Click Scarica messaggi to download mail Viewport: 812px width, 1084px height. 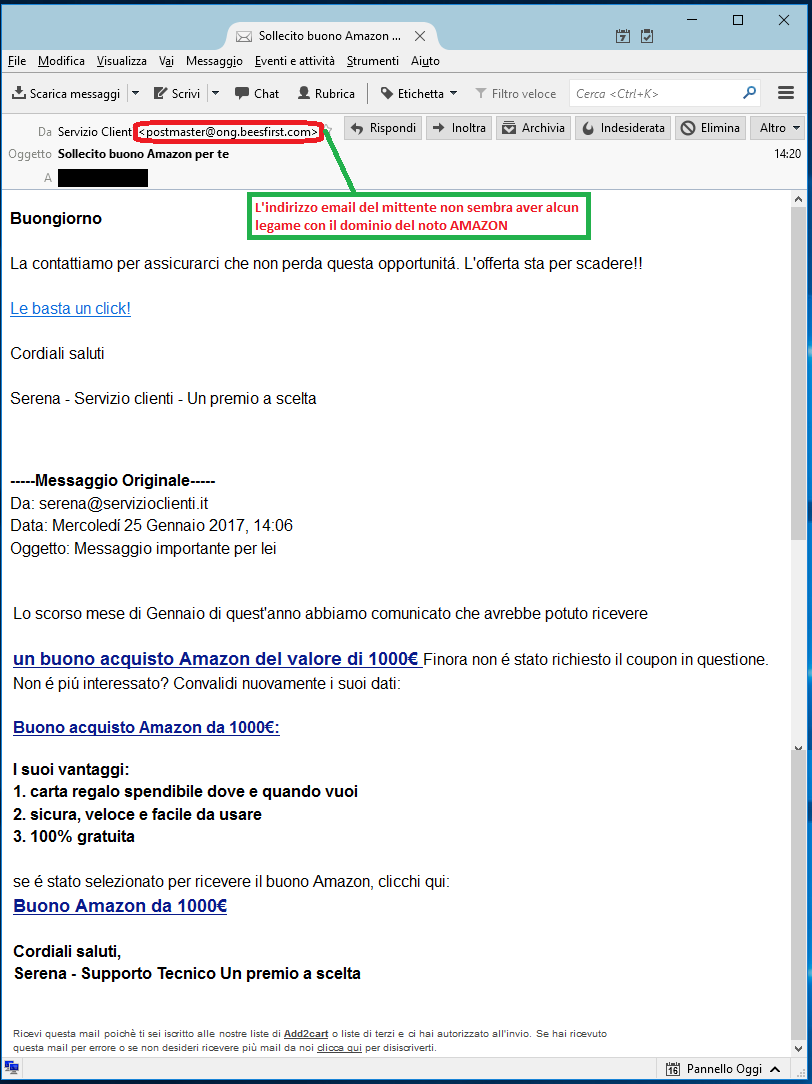[66, 93]
